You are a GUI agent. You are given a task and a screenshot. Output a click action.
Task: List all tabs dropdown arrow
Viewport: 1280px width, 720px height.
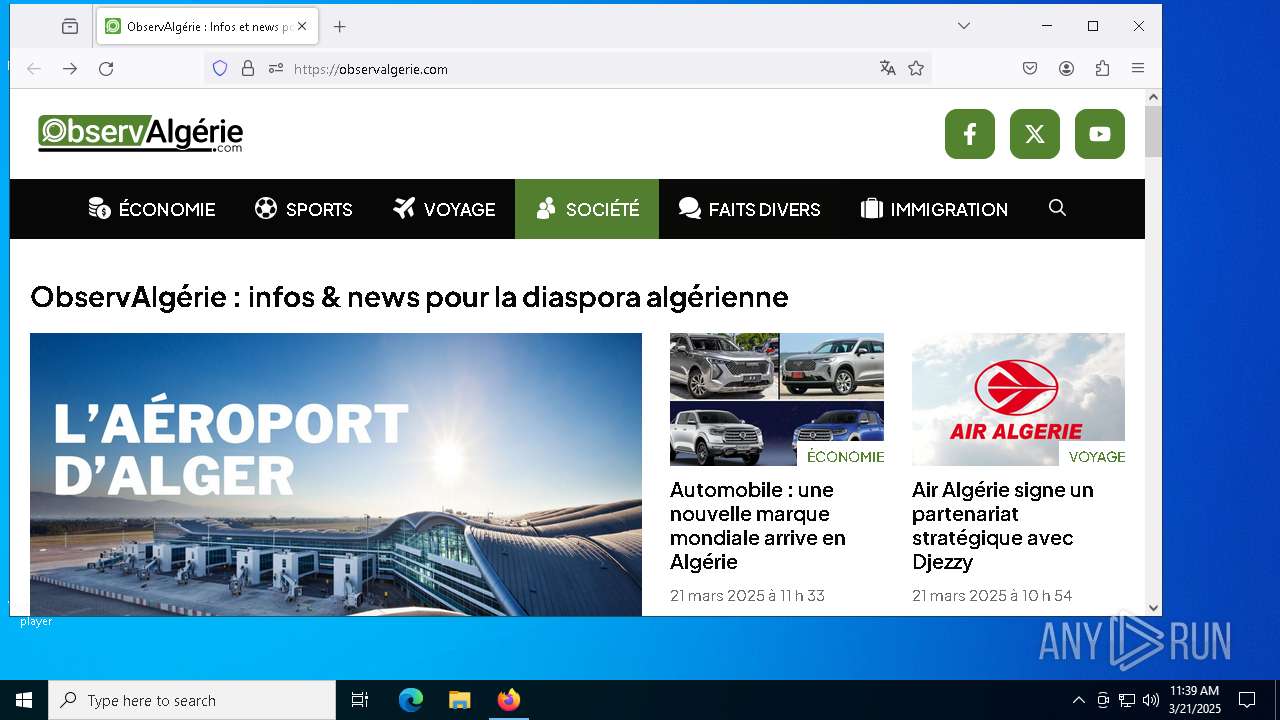[x=964, y=26]
